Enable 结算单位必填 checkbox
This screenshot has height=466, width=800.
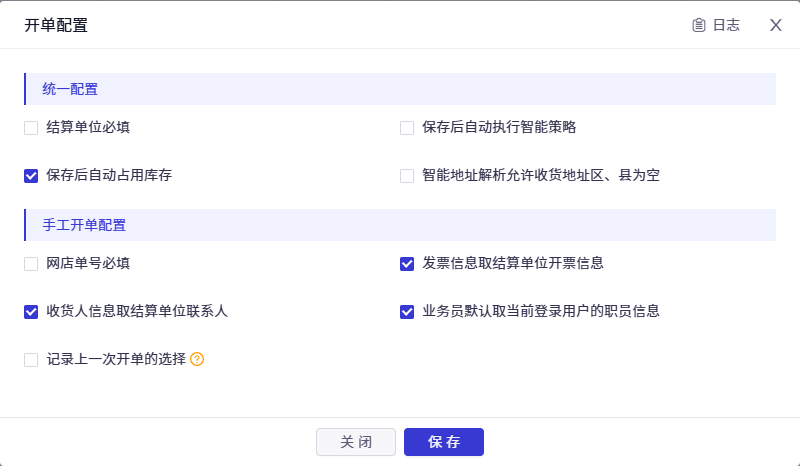31,128
